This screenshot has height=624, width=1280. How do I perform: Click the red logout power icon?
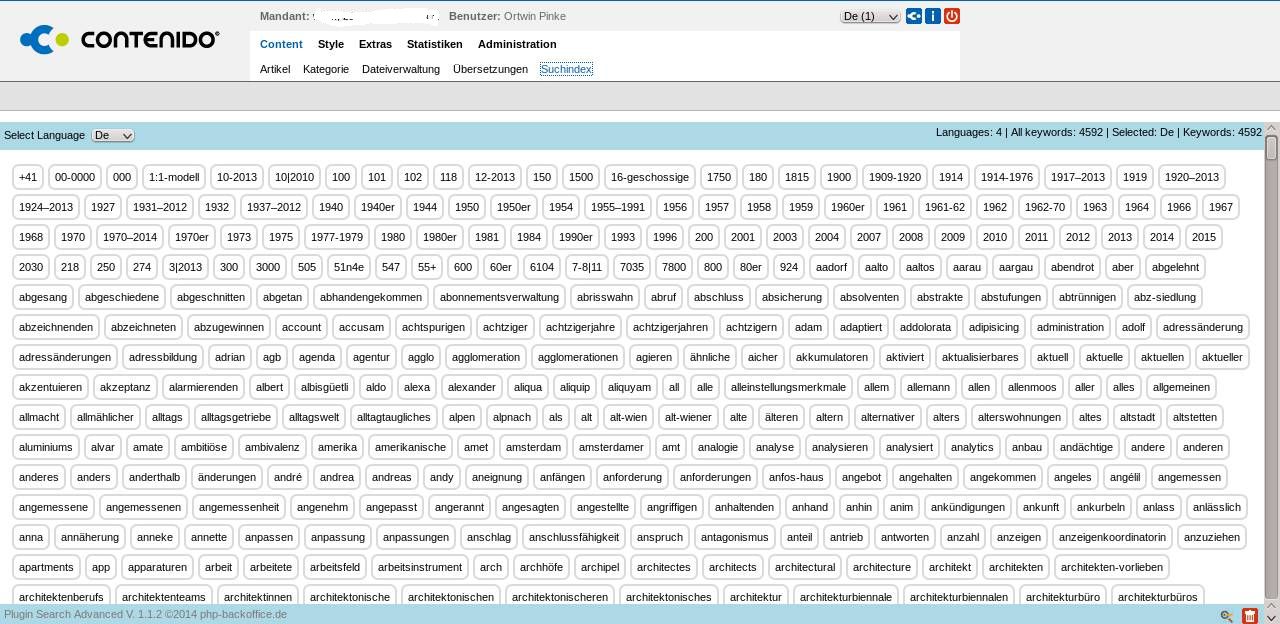pos(951,16)
